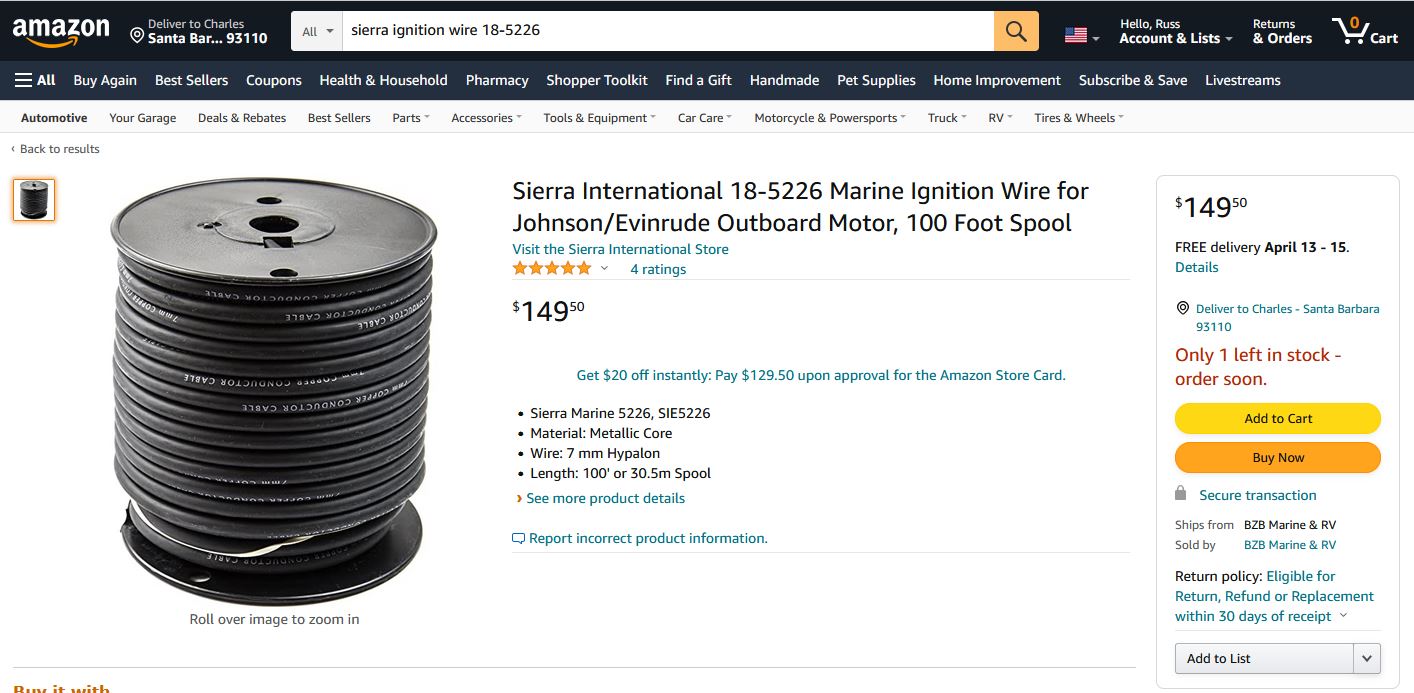Open the See more product details link
Viewport: 1414px width, 693px height.
click(x=605, y=498)
